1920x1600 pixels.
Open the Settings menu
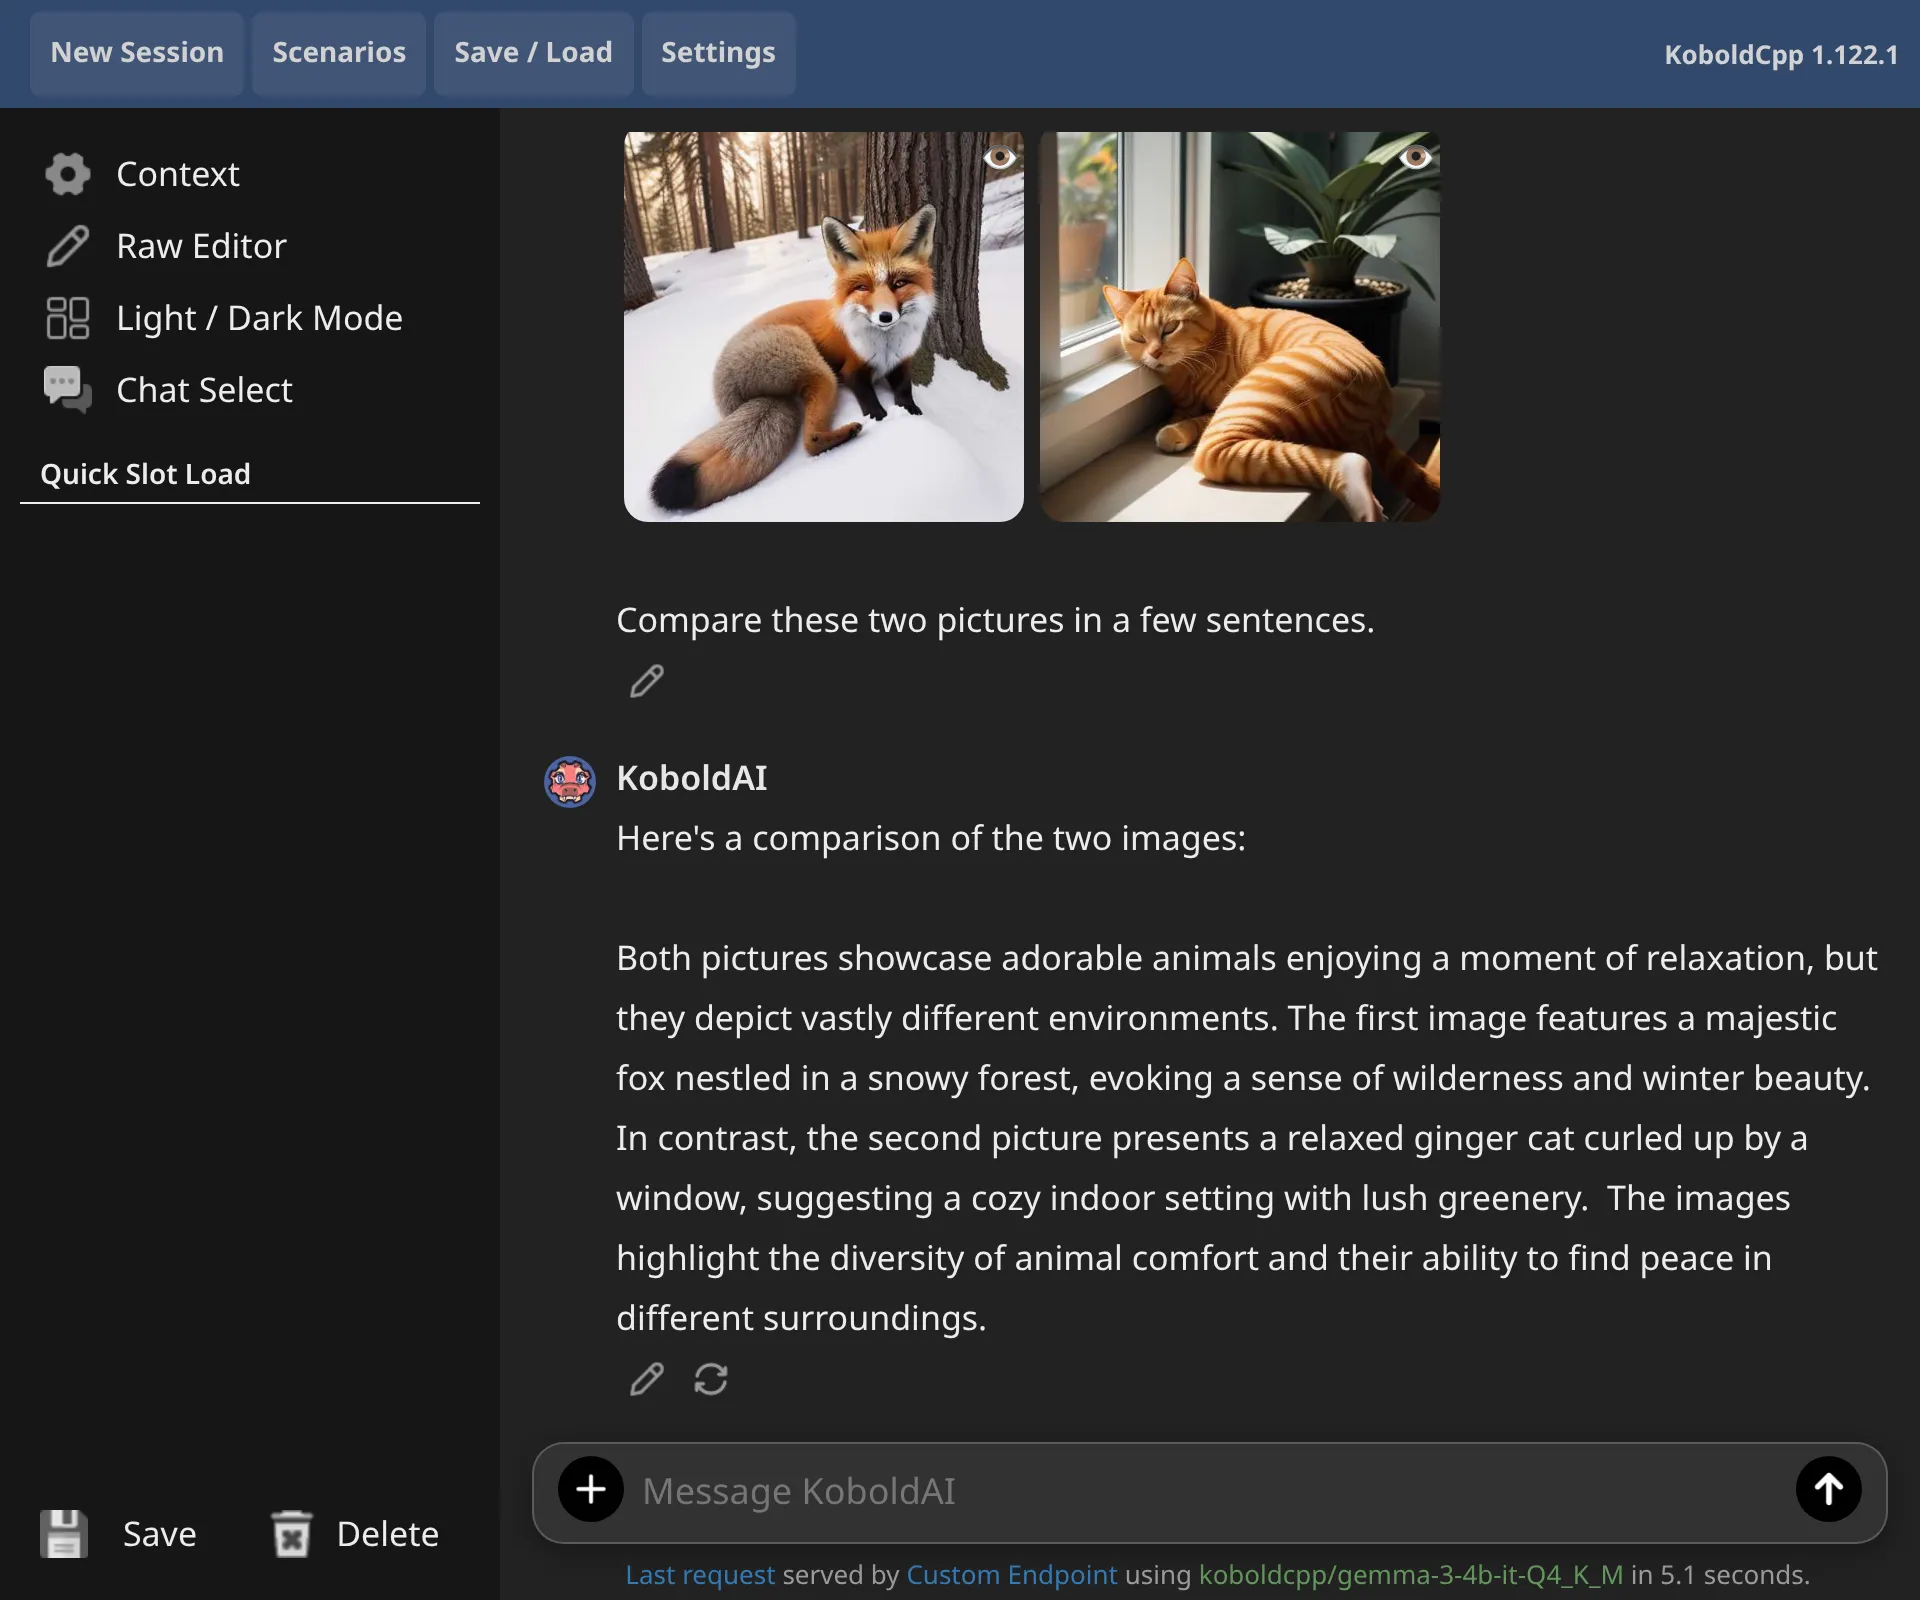click(718, 53)
